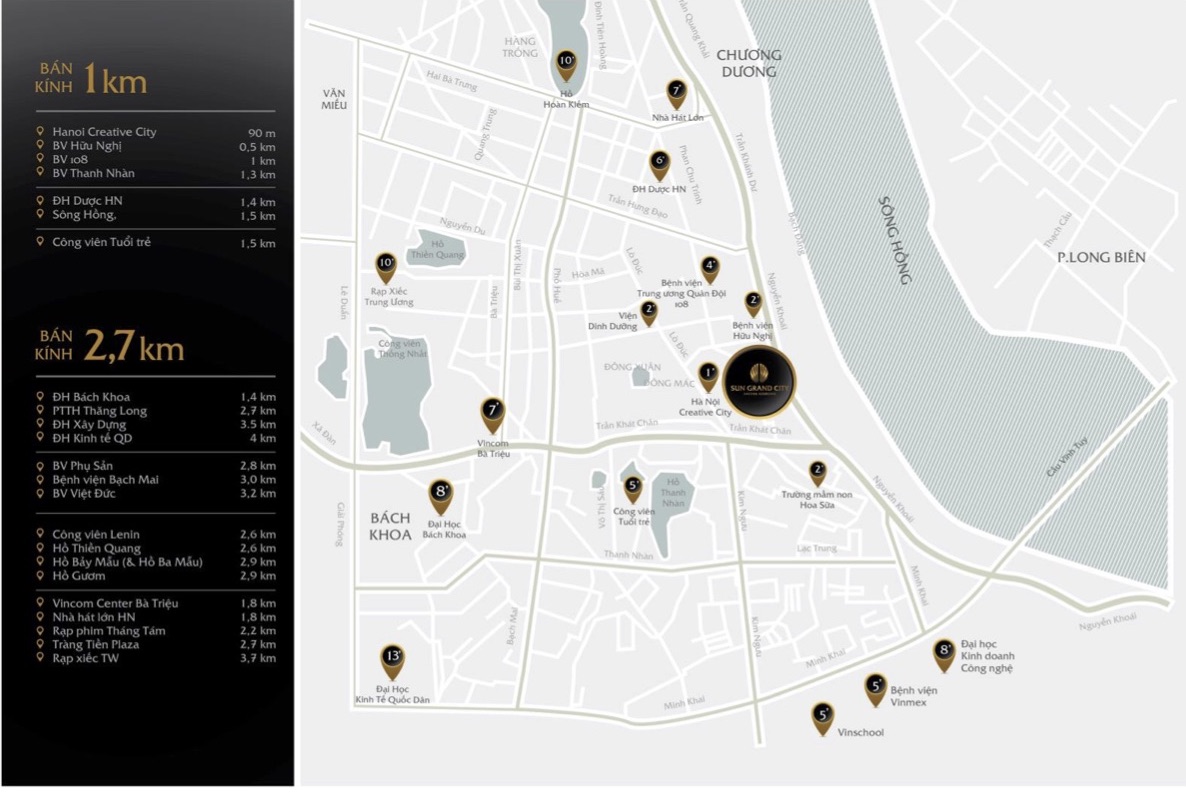Select the Vinschool map pin
This screenshot has height=793, width=1186.
pos(822,717)
